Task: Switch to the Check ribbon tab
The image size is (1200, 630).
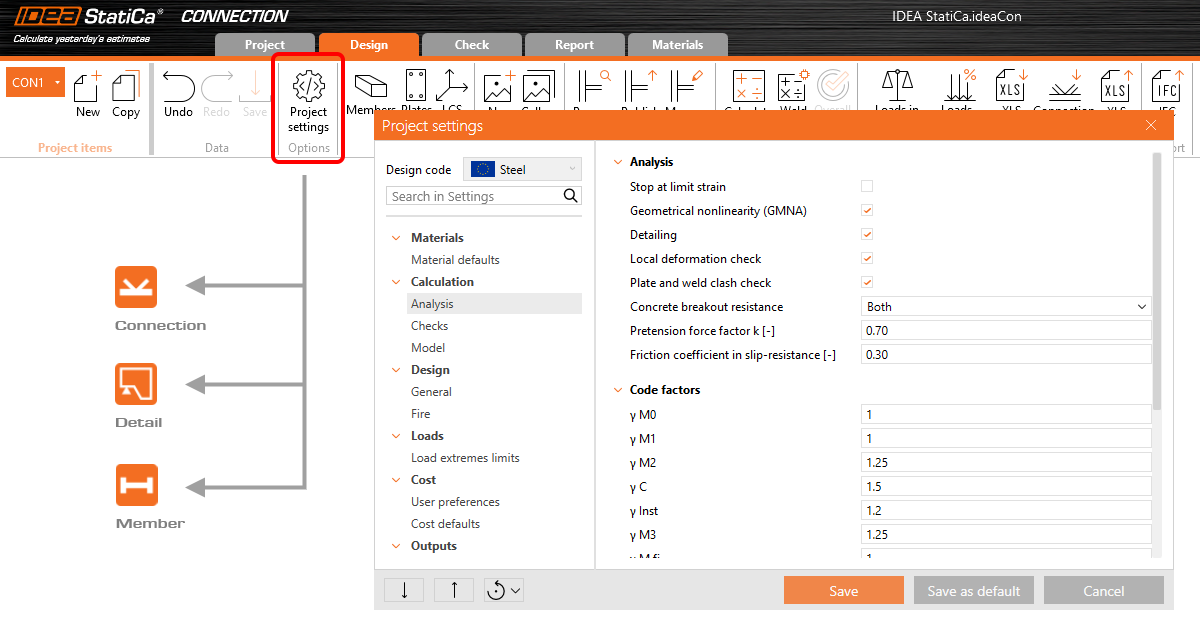Action: click(x=471, y=44)
